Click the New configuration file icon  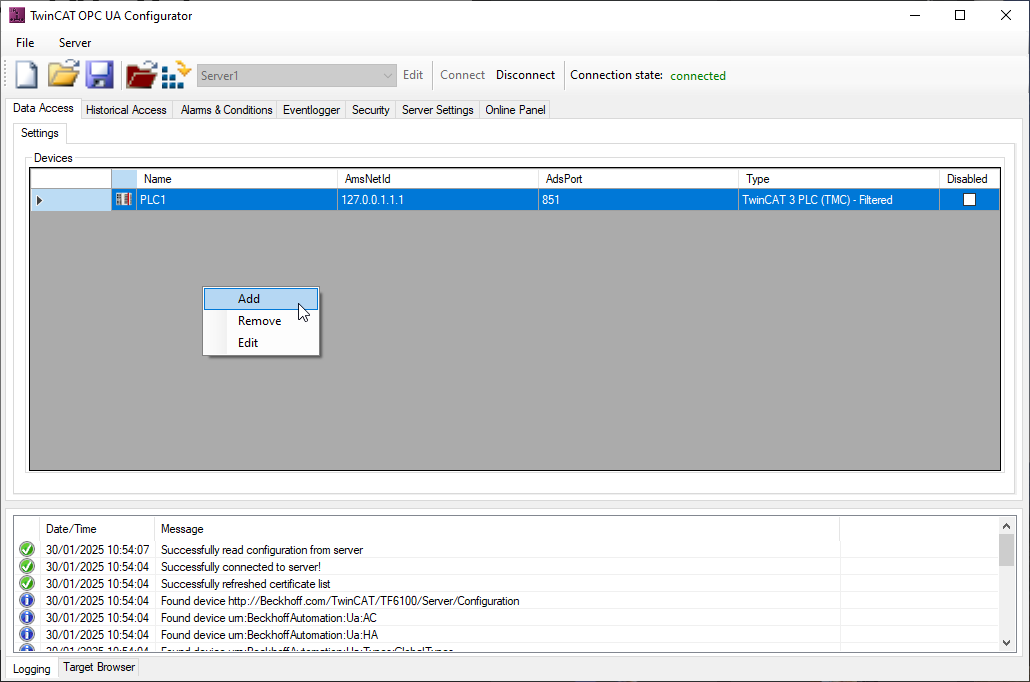(x=27, y=75)
